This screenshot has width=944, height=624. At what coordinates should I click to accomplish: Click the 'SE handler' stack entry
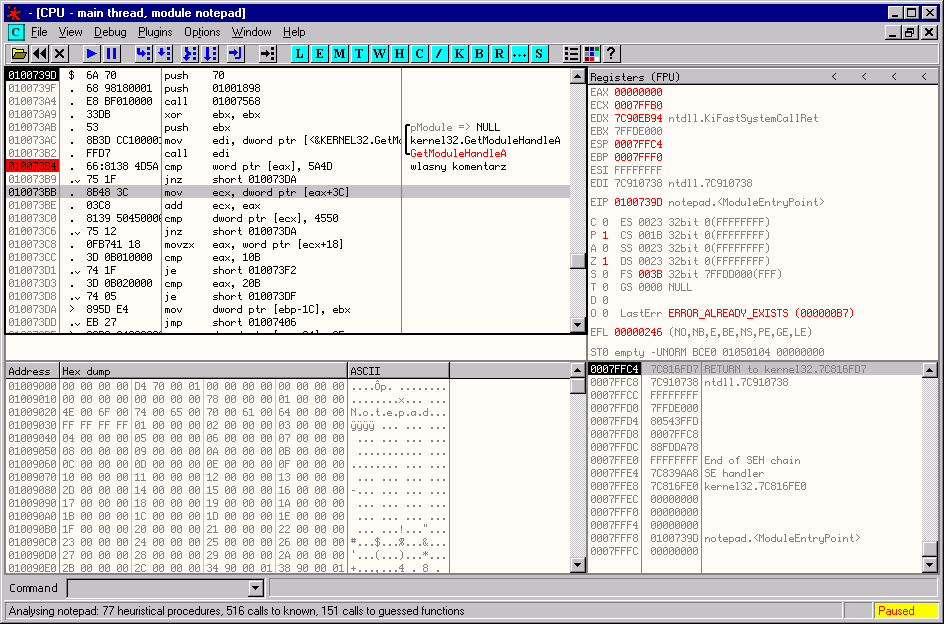point(734,473)
